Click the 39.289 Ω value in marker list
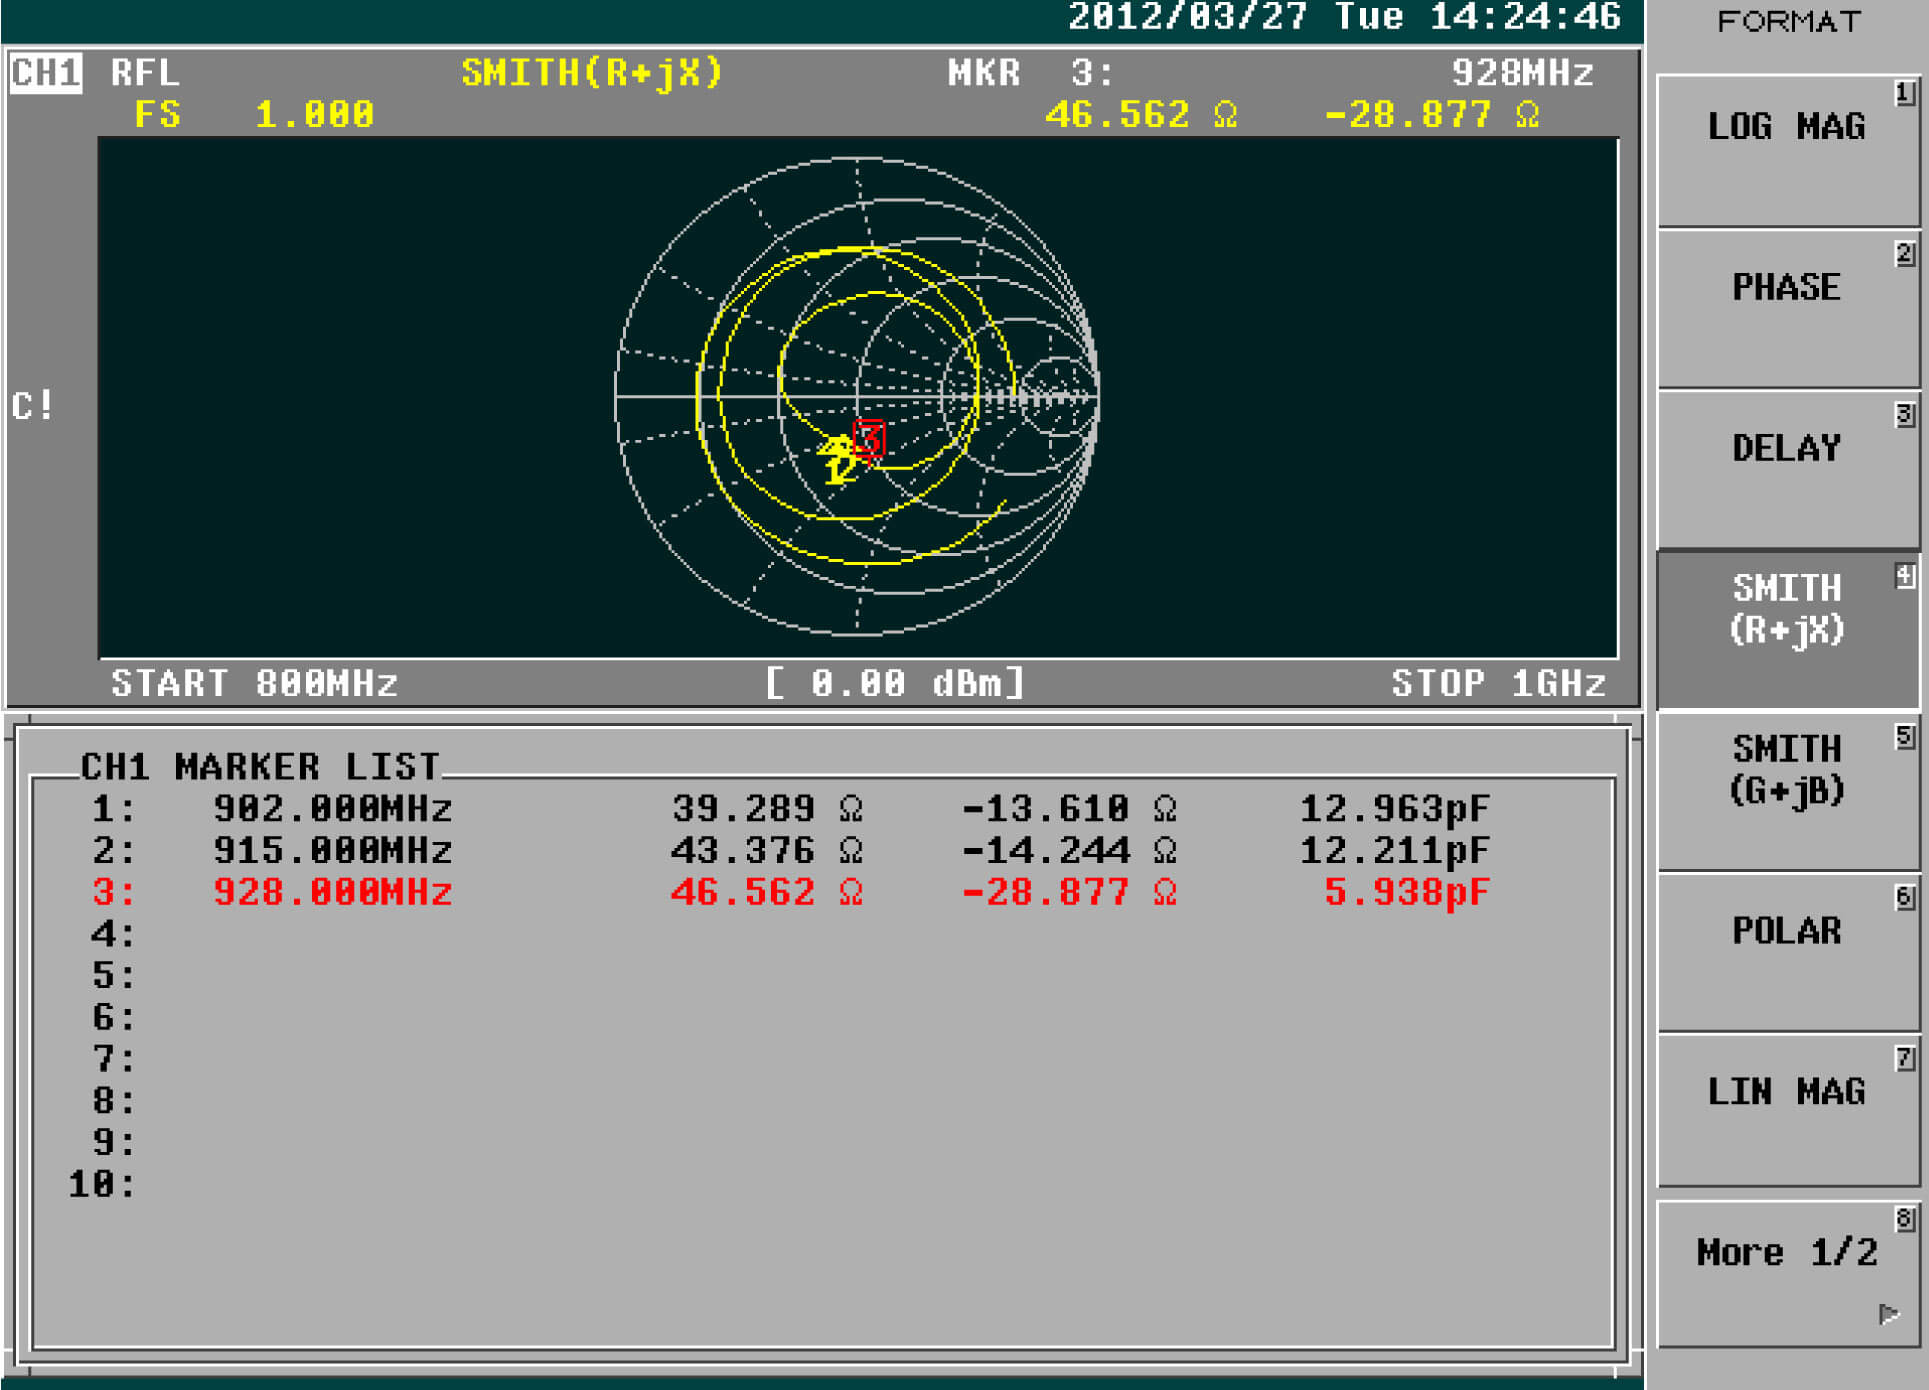This screenshot has height=1390, width=1929. click(x=767, y=808)
